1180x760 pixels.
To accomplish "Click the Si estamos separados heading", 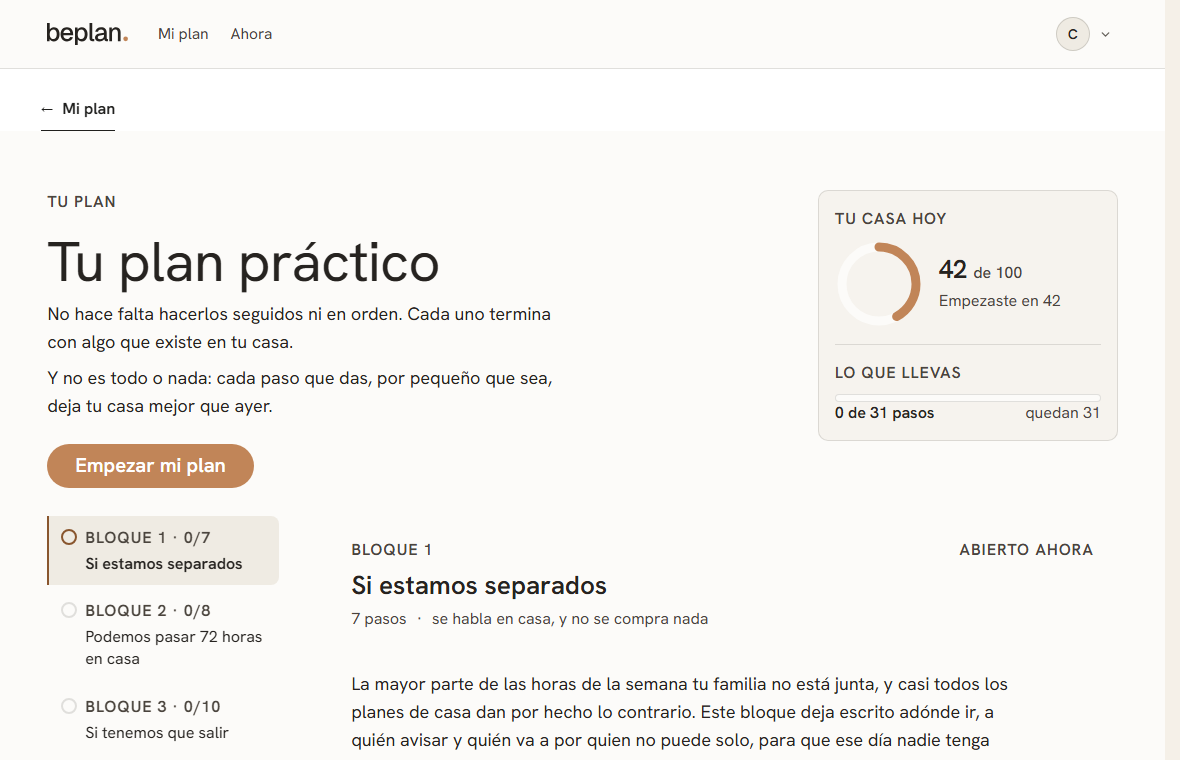I will point(479,585).
